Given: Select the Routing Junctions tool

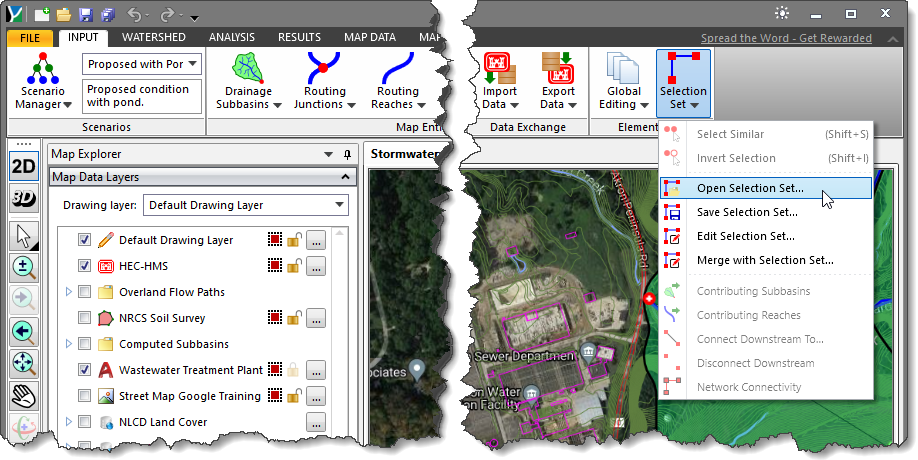Looking at the screenshot, I should (x=324, y=82).
